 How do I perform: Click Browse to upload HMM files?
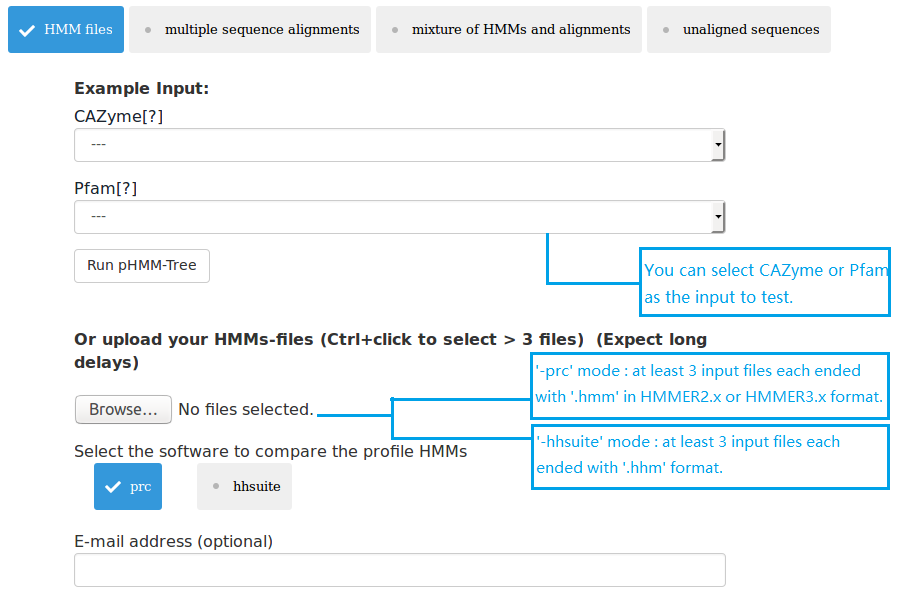[x=123, y=410]
